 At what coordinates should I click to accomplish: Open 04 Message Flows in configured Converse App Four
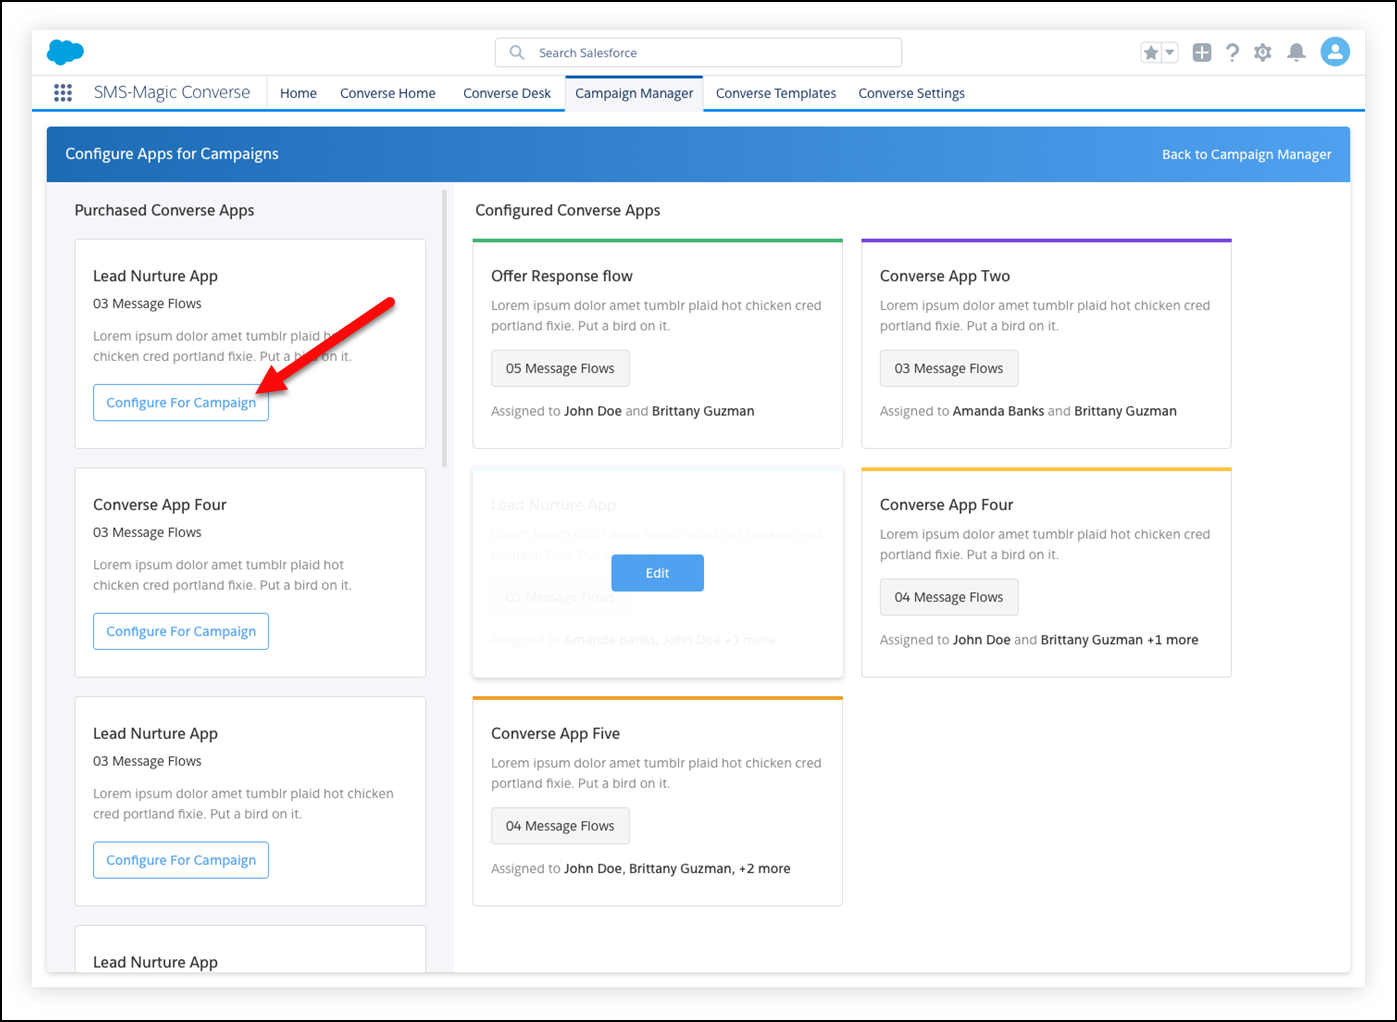coord(949,597)
